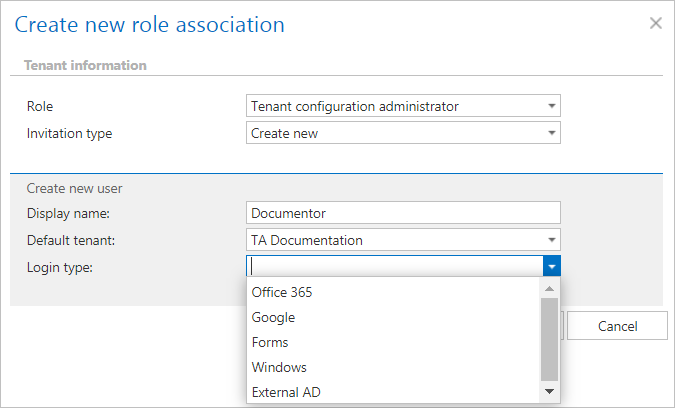This screenshot has width=675, height=408.
Task: Click the Tenant configuration administrator role field
Action: pyautogui.click(x=395, y=106)
